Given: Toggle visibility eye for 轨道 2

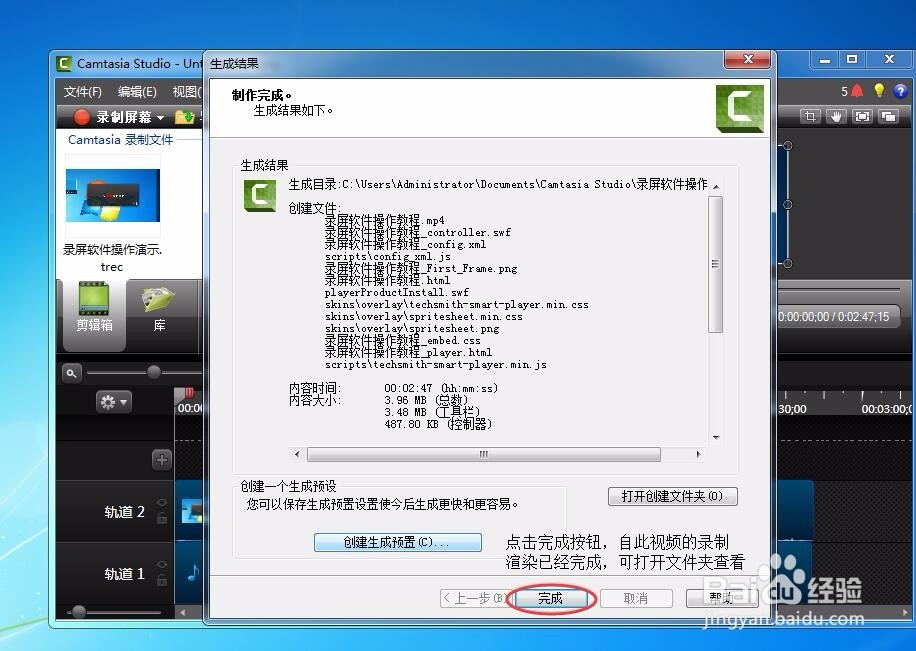Looking at the screenshot, I should (x=162, y=503).
